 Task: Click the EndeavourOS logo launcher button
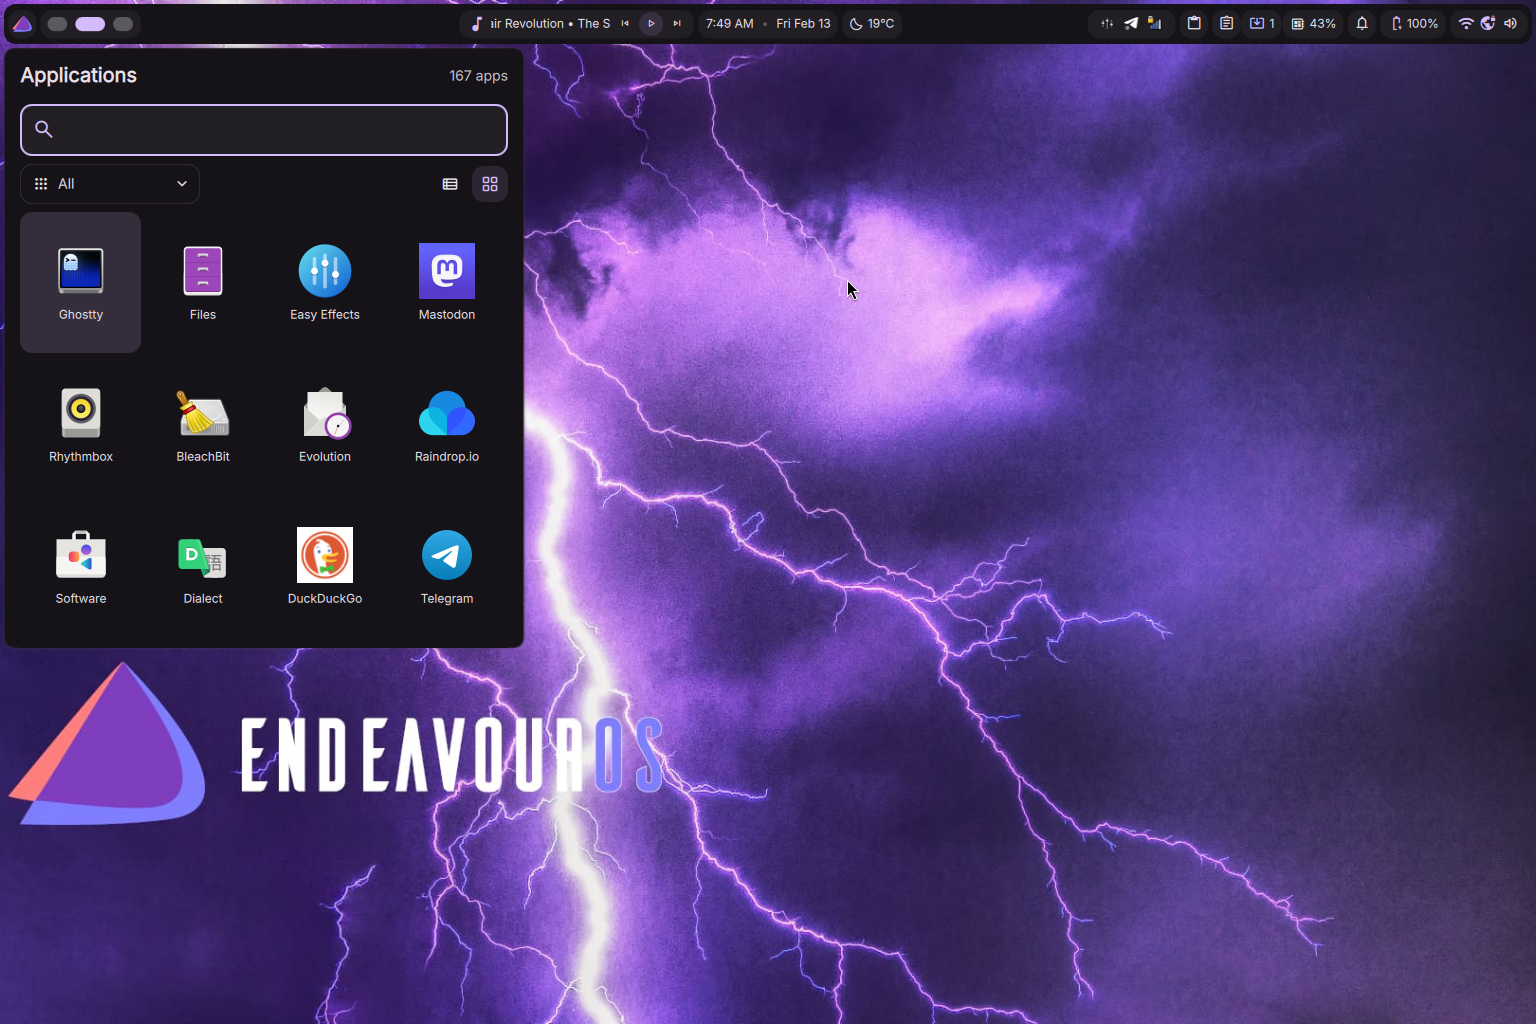tap(22, 24)
